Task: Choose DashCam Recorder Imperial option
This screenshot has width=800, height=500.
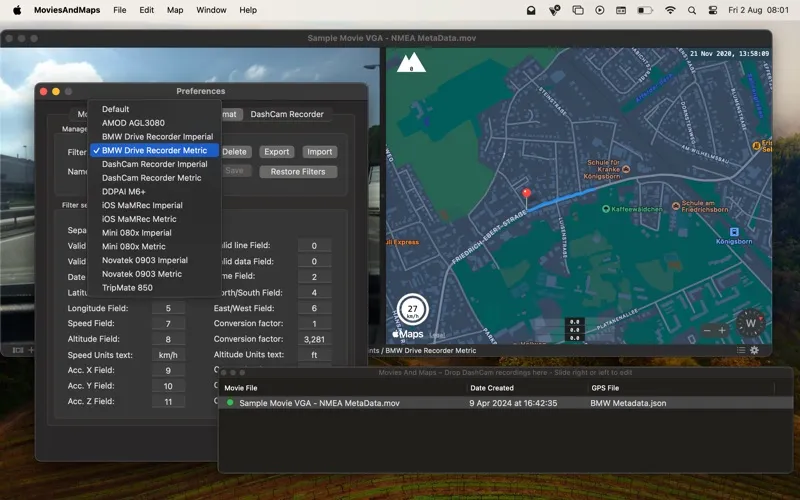Action: click(155, 164)
